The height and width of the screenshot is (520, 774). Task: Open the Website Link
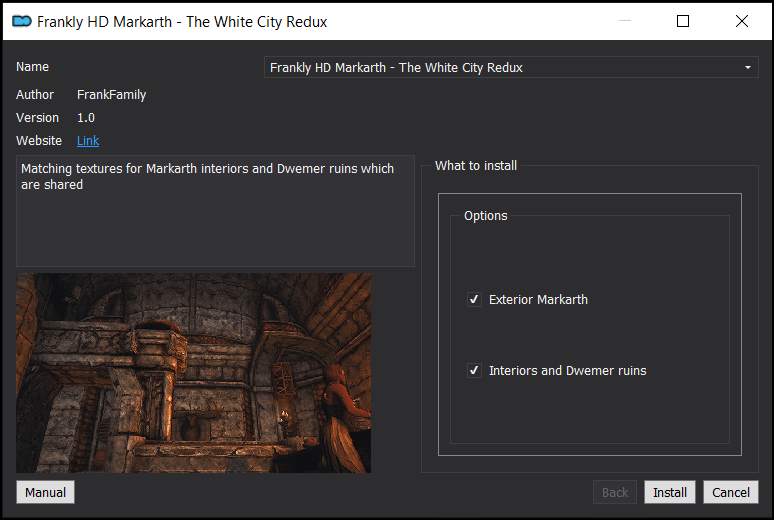(x=88, y=141)
